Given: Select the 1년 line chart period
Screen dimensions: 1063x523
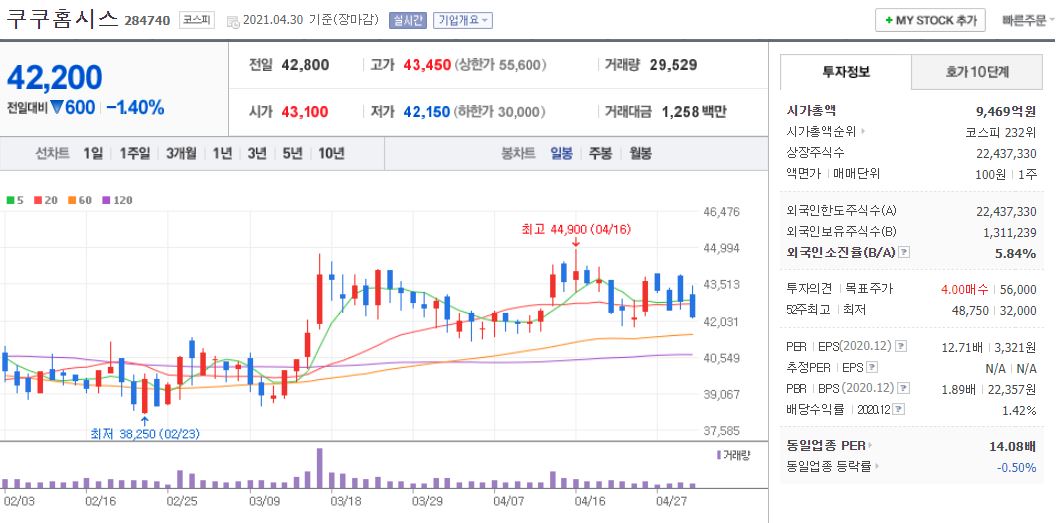Looking at the screenshot, I should (x=222, y=153).
